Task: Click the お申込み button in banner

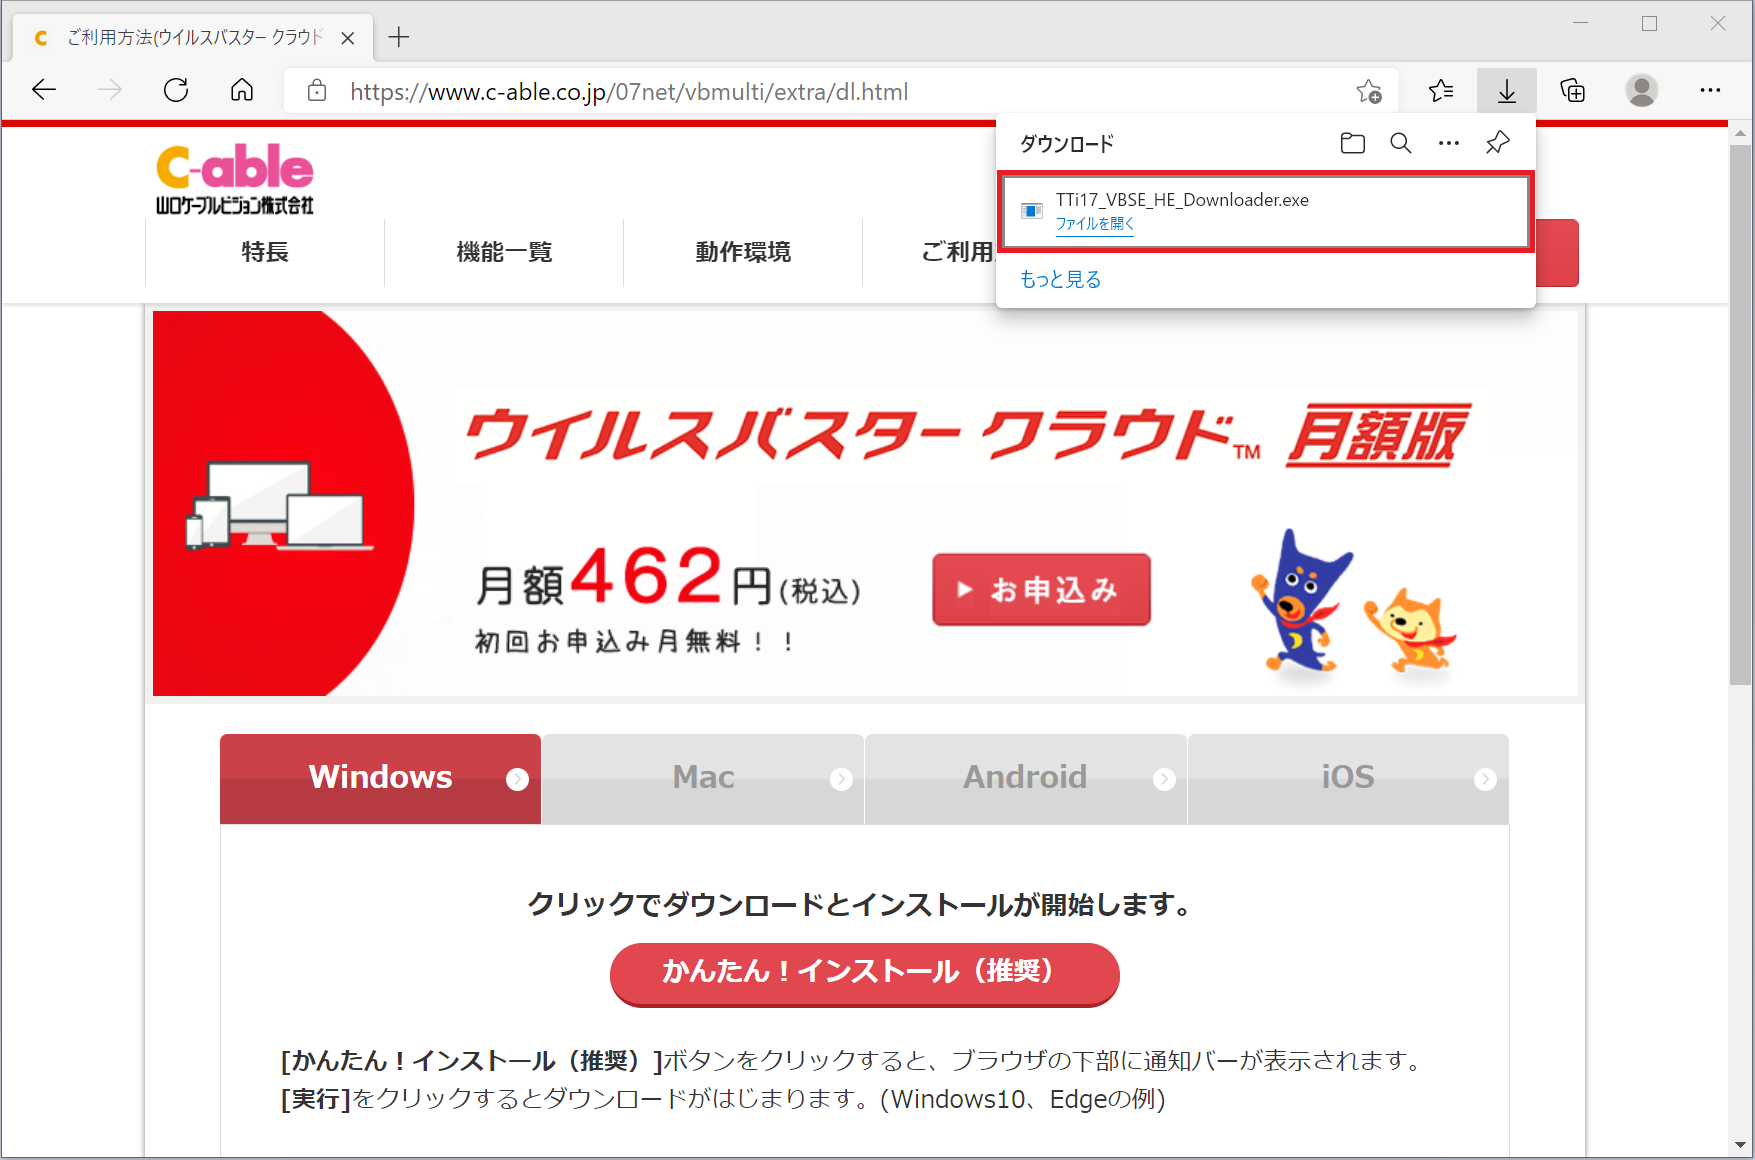Action: tap(1041, 590)
